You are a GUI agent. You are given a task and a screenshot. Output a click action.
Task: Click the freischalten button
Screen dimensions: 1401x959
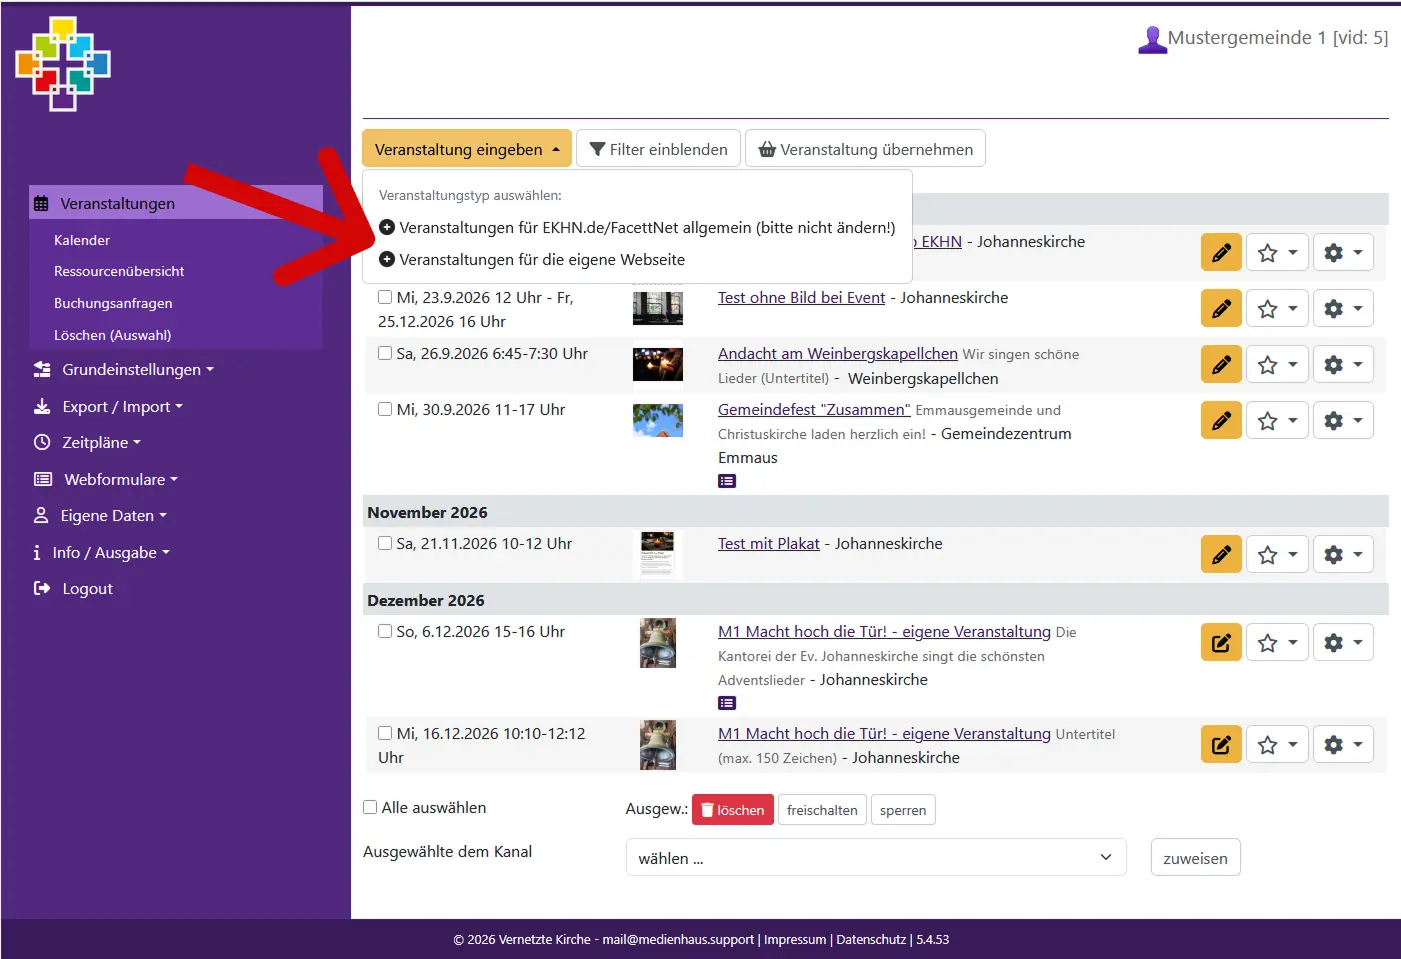click(822, 810)
